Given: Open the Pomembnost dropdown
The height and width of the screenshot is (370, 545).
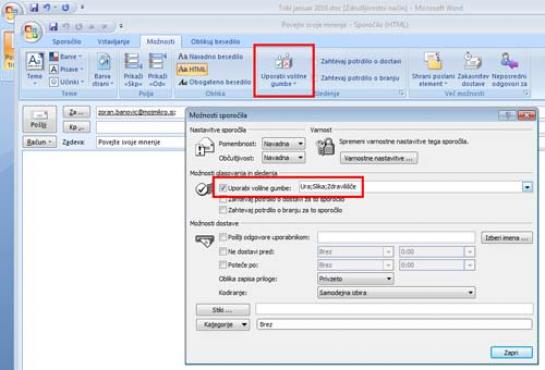Looking at the screenshot, I should tap(284, 143).
